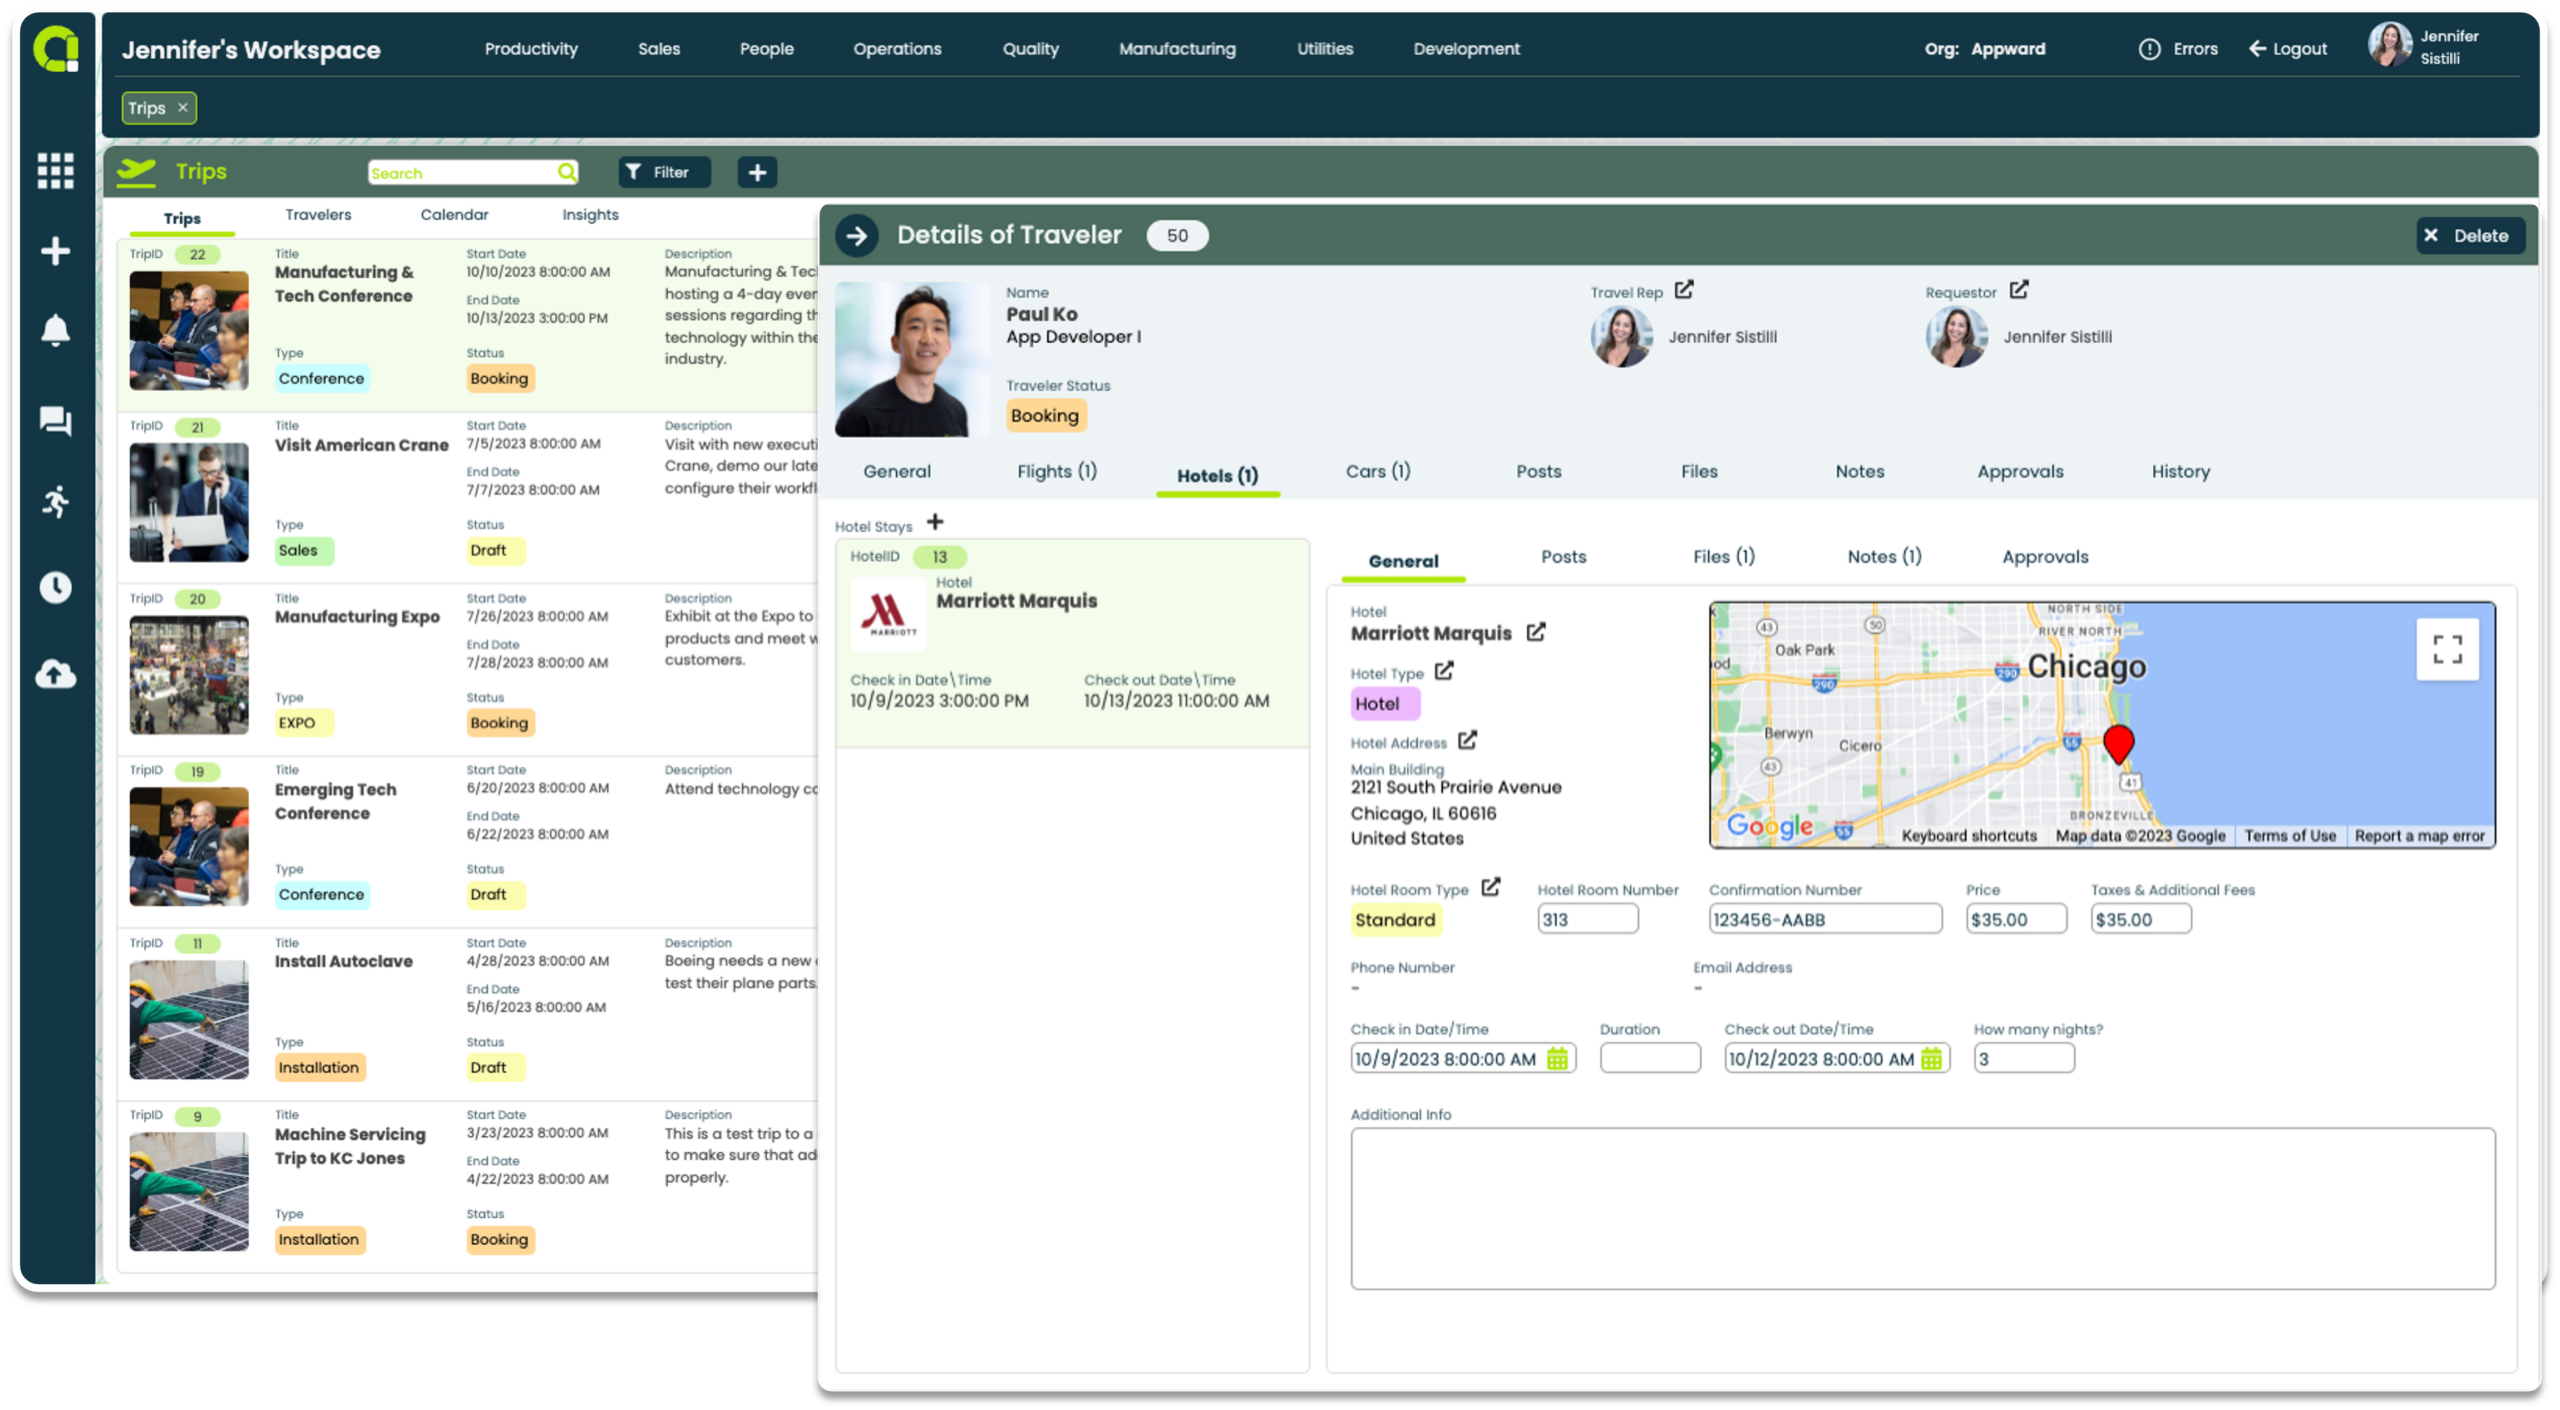
Task: Open Travel Rep external link icon
Action: (x=1684, y=290)
